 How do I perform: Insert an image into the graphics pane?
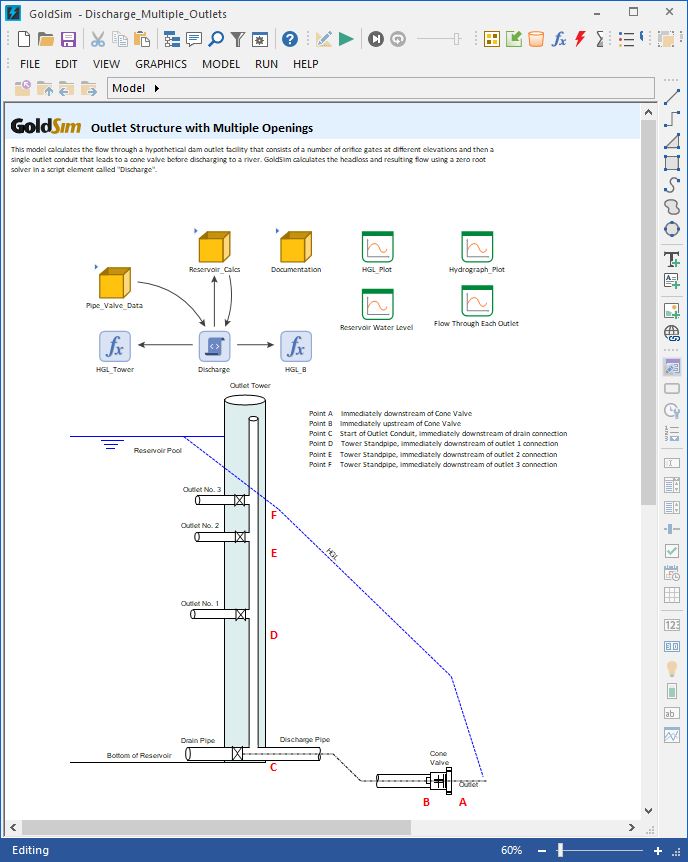(672, 311)
